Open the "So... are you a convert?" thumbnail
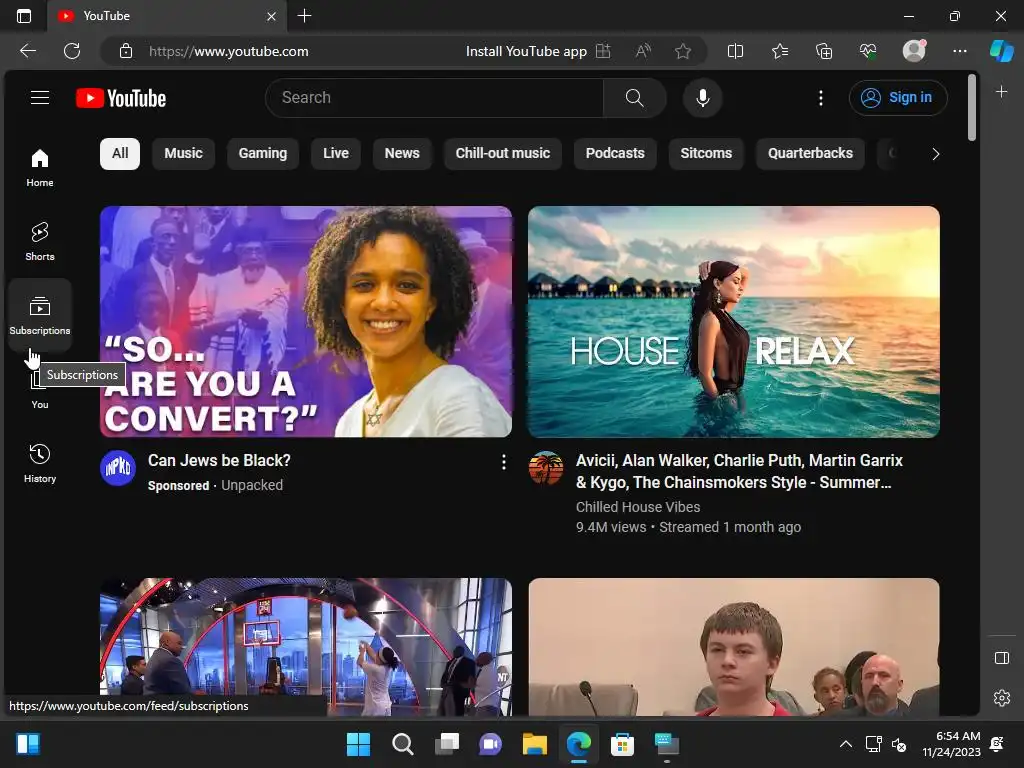Image resolution: width=1024 pixels, height=768 pixels. [306, 322]
